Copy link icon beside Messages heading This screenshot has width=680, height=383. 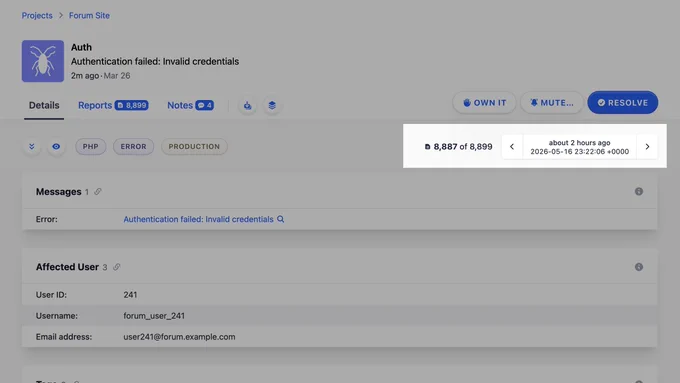click(98, 192)
